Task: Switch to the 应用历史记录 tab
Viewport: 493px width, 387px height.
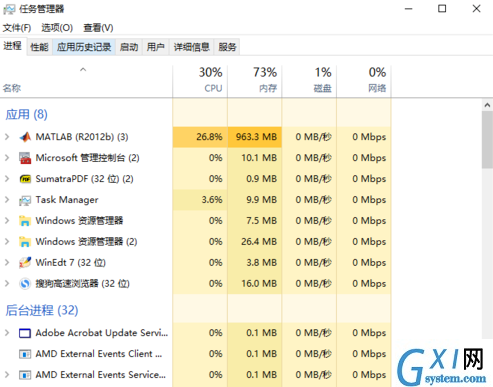Action: pos(84,47)
